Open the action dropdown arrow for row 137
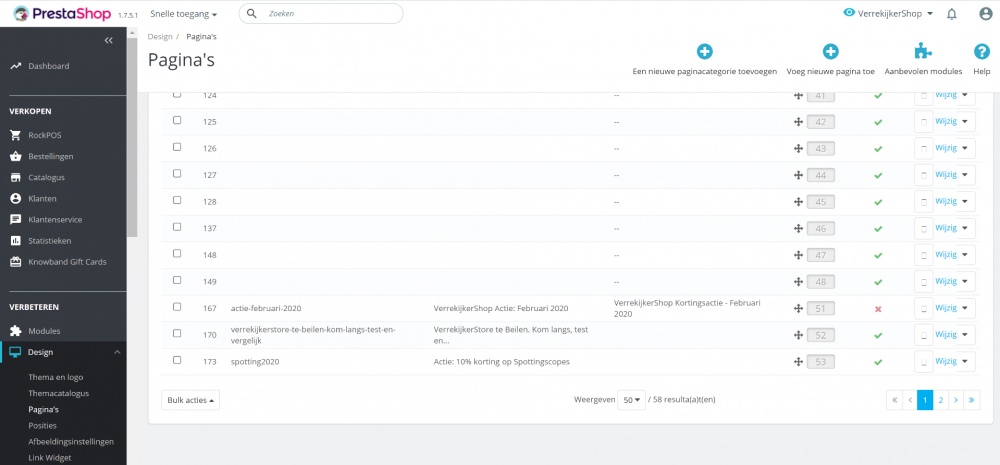The height and width of the screenshot is (465, 1000). [966, 228]
